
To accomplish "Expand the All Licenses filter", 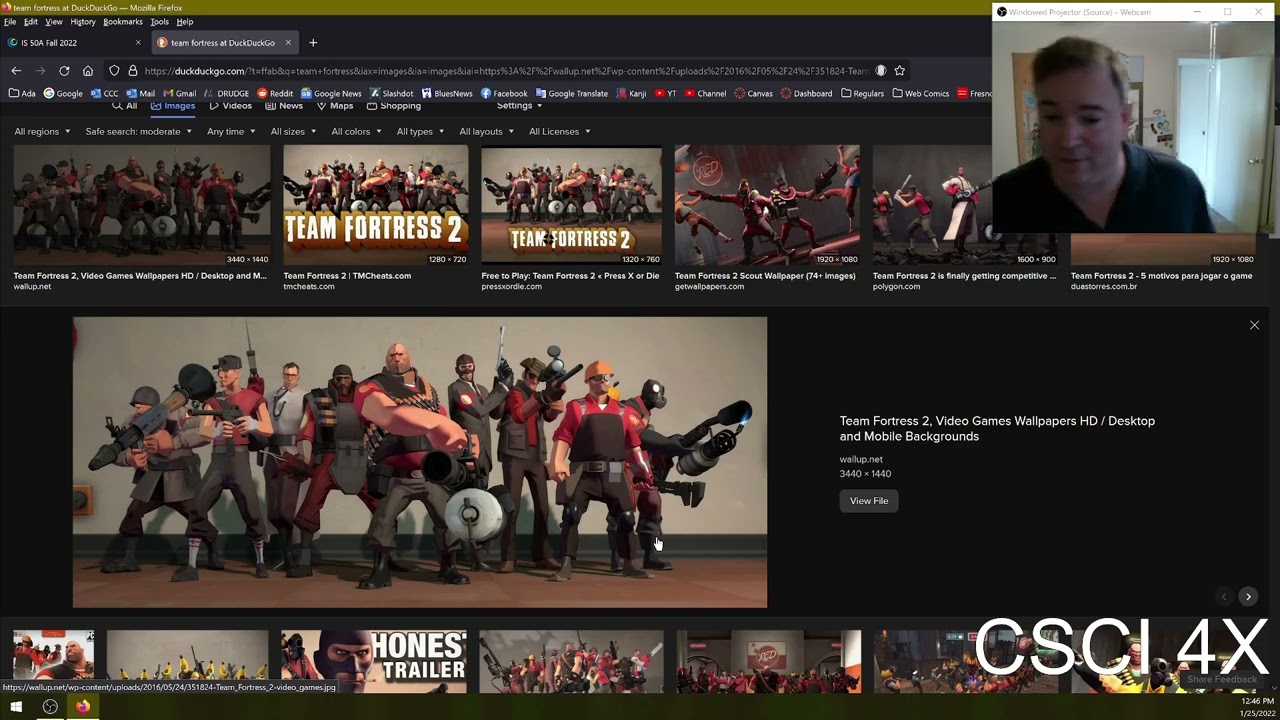I will pyautogui.click(x=560, y=132).
